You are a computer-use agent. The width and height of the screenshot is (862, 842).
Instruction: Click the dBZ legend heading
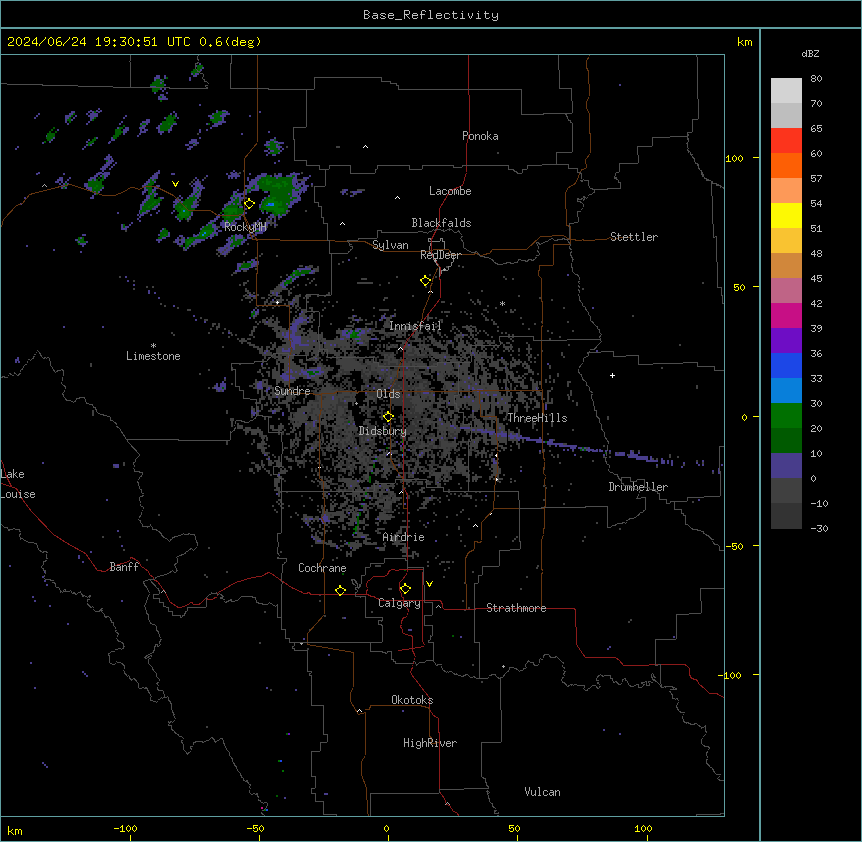[810, 53]
